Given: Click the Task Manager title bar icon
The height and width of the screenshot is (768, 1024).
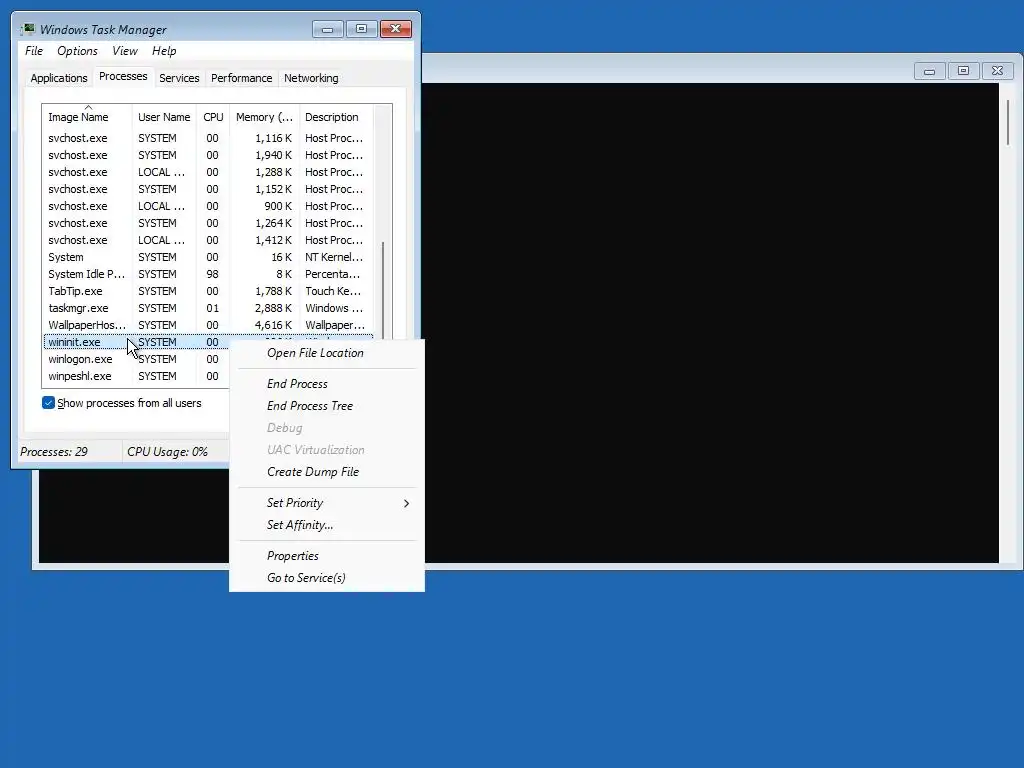Looking at the screenshot, I should pyautogui.click(x=28, y=29).
